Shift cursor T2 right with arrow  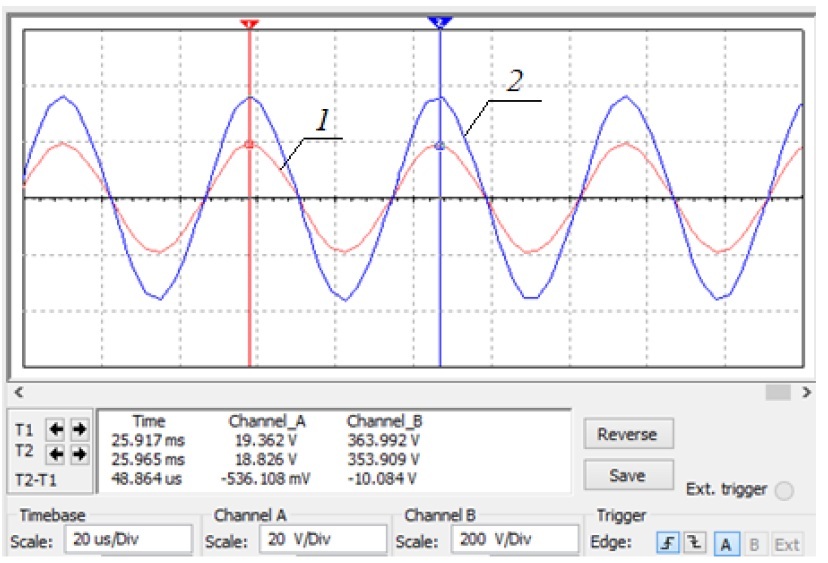coord(79,454)
